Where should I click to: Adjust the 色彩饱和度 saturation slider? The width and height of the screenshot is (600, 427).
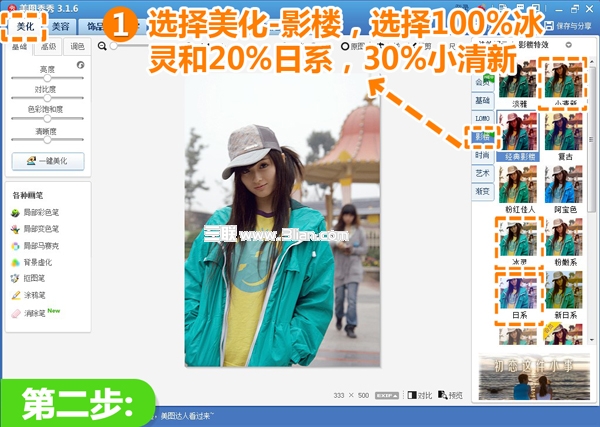(47, 118)
